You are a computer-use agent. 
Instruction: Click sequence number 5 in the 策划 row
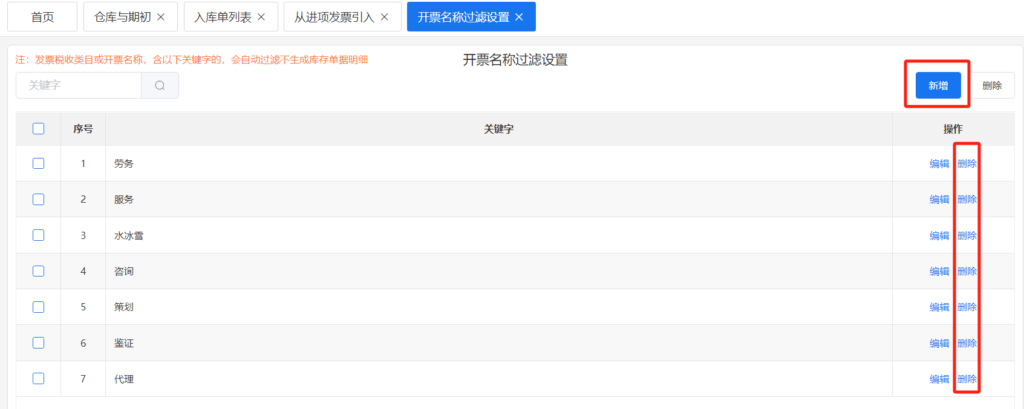83,307
